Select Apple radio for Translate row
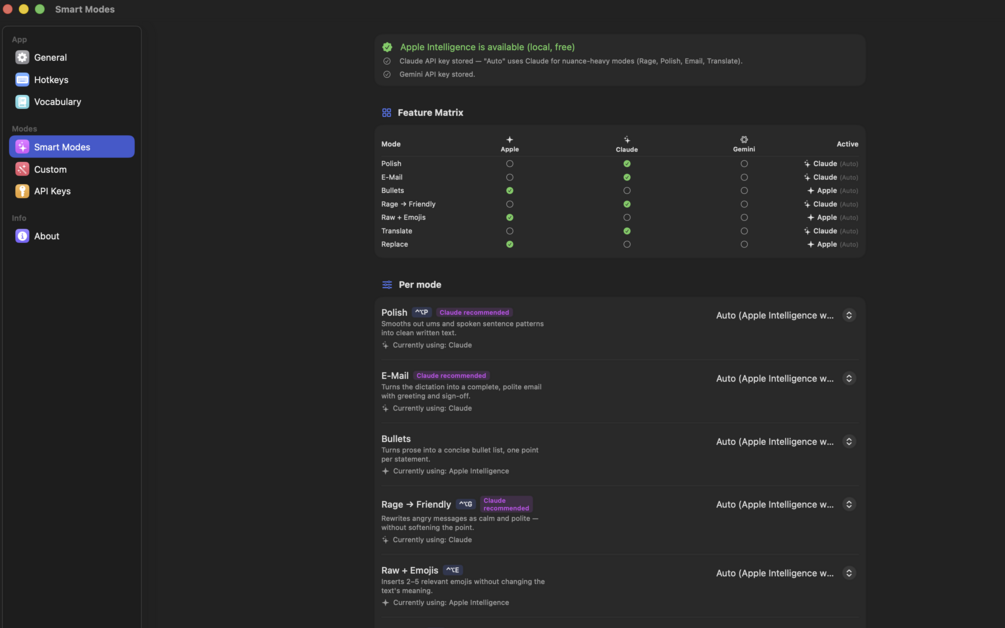Screen dimensions: 1005x628 (510, 231)
